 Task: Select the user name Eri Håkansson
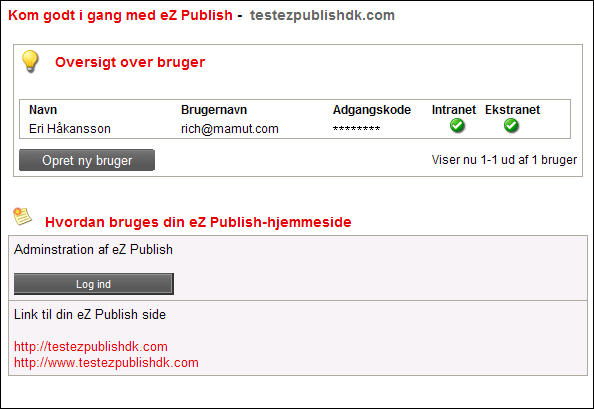pyautogui.click(x=70, y=129)
